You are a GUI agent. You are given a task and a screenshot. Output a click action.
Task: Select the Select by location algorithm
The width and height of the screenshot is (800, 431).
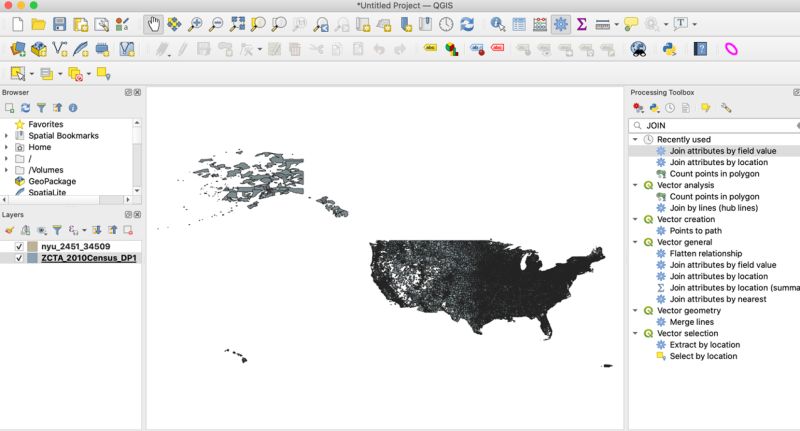pyautogui.click(x=703, y=356)
